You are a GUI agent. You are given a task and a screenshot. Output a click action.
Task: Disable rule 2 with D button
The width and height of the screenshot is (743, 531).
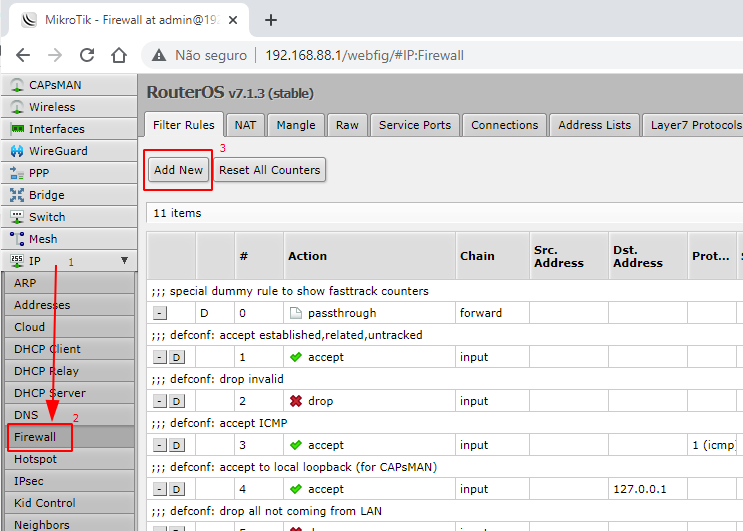[x=177, y=401]
